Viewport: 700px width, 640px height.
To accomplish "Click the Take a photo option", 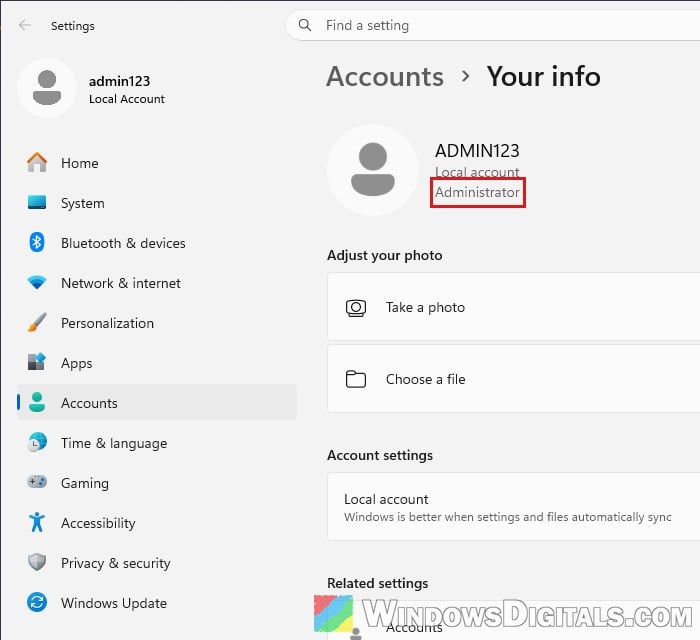I will click(x=513, y=307).
